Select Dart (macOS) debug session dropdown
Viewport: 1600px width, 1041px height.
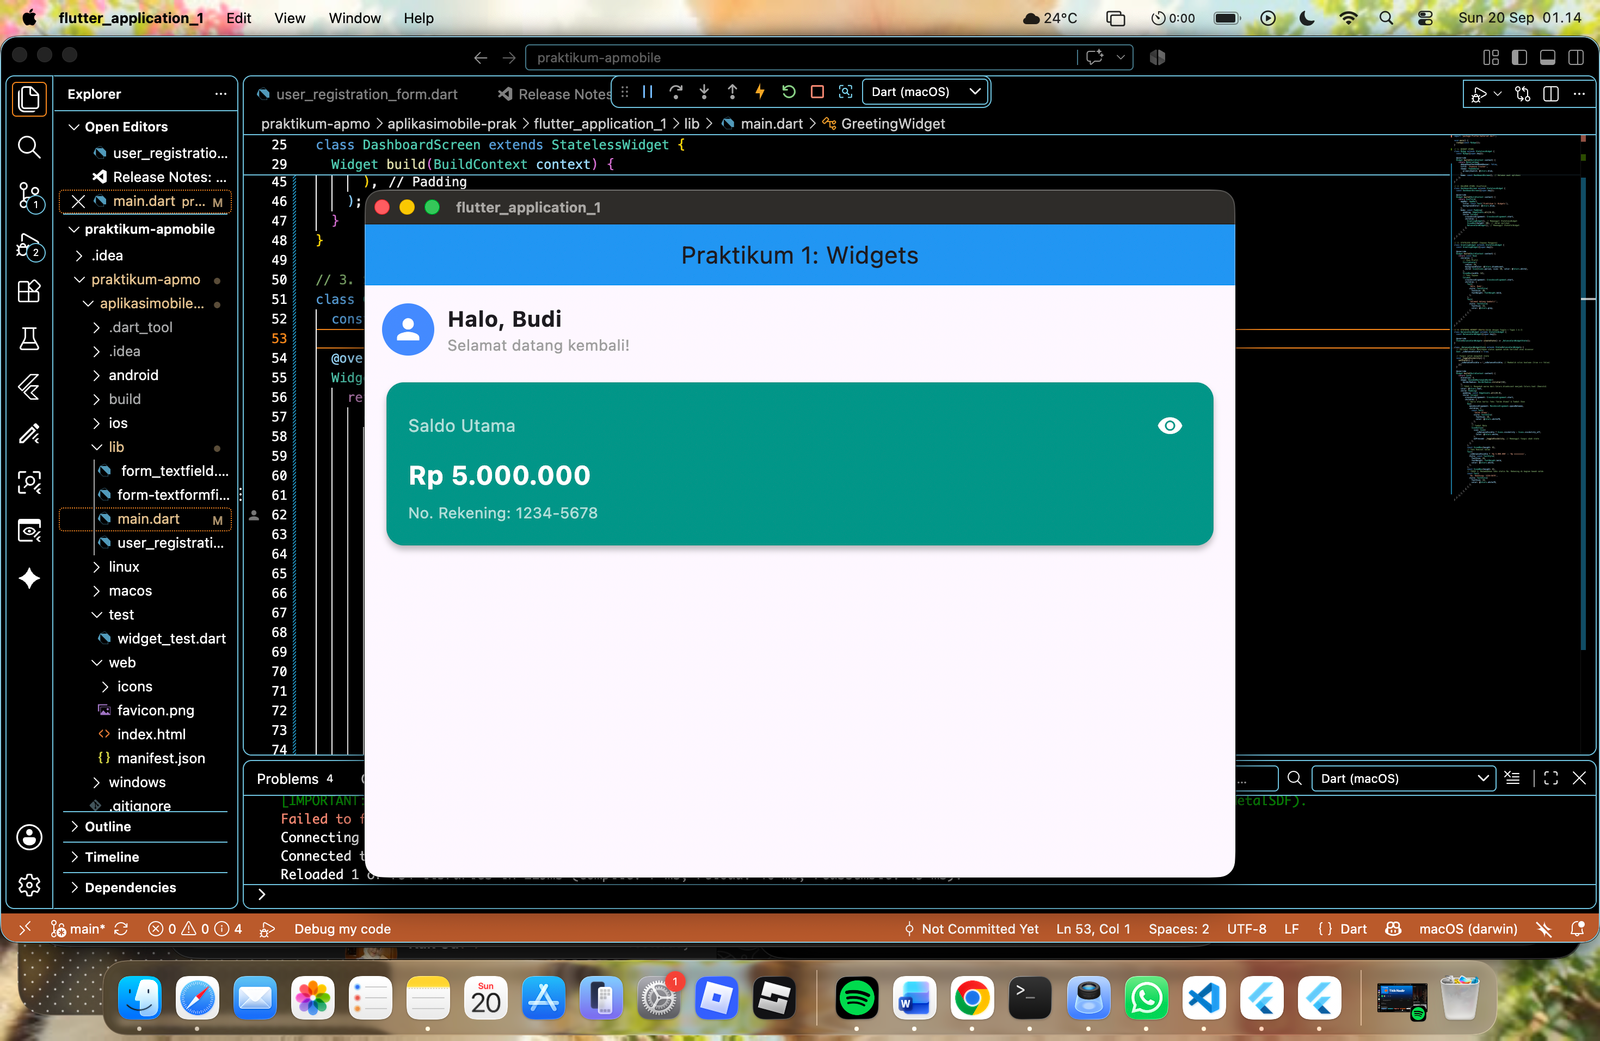[925, 92]
